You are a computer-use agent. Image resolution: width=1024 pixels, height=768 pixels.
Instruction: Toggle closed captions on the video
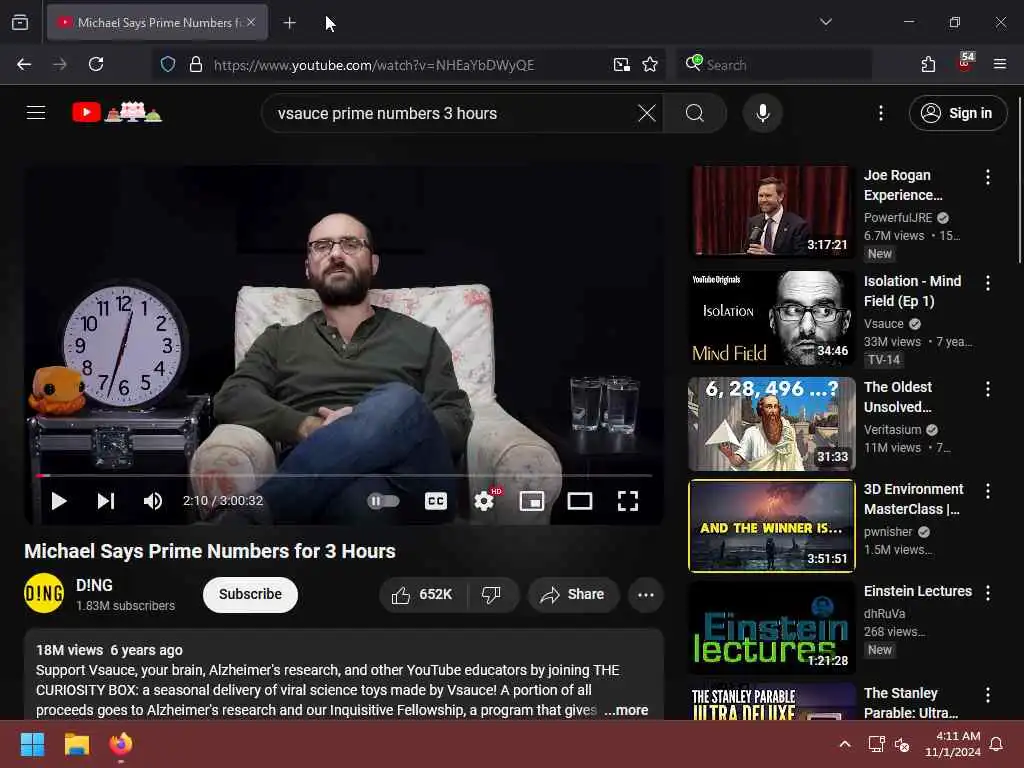436,501
